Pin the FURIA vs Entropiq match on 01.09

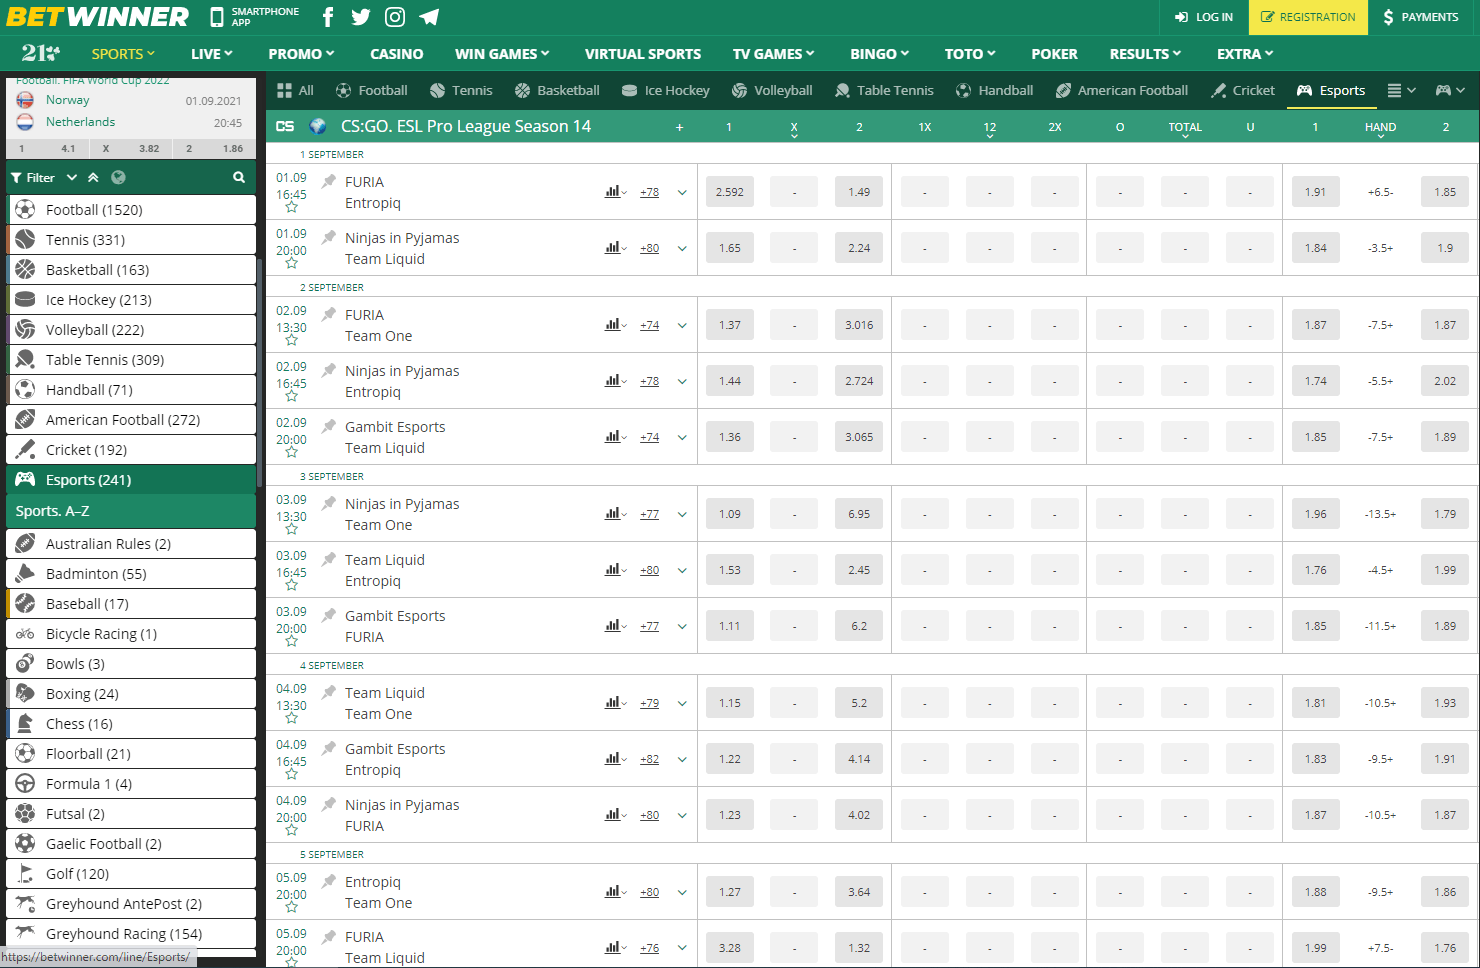[x=329, y=181]
